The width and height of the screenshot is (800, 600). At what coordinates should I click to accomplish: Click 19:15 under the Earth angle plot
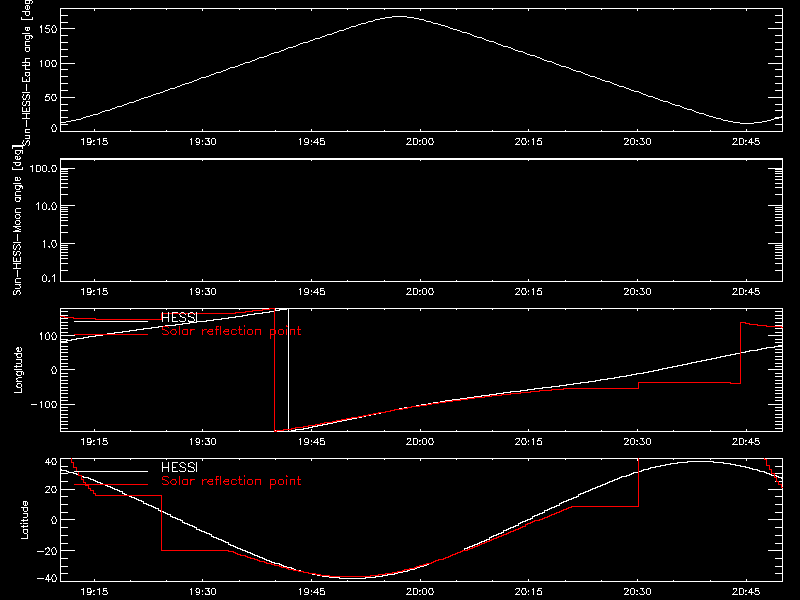click(94, 142)
